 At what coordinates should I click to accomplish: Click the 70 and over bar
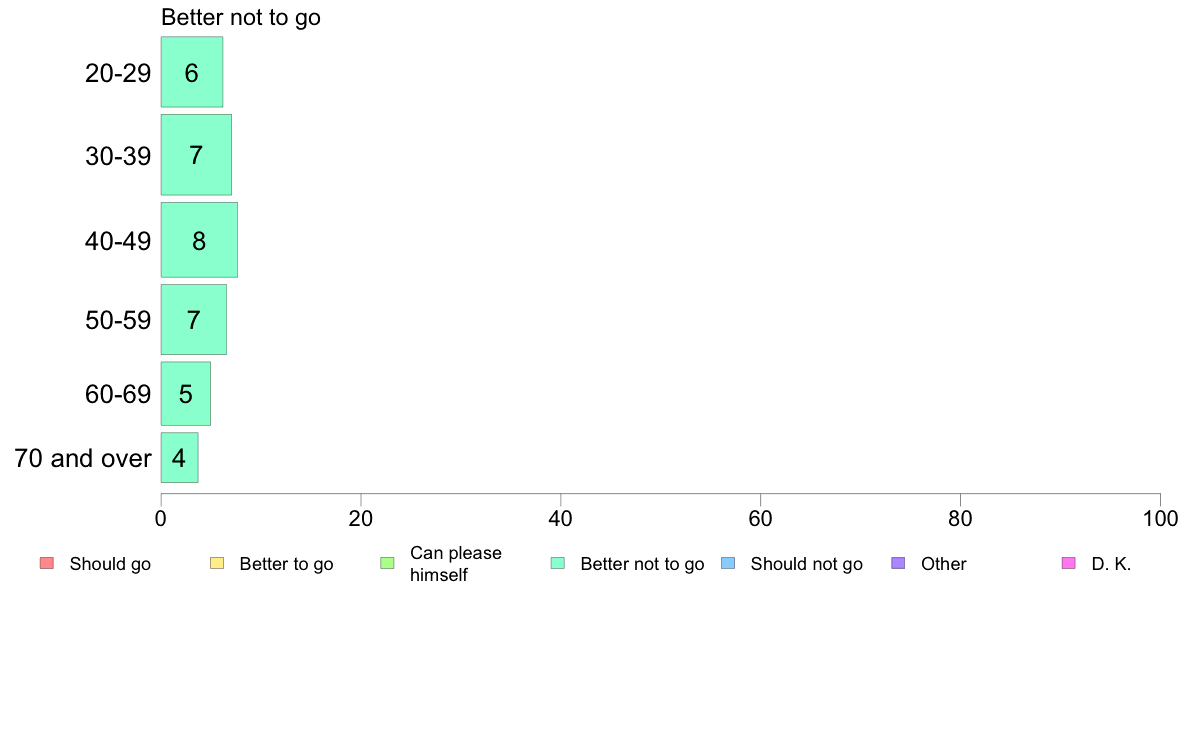[x=180, y=458]
